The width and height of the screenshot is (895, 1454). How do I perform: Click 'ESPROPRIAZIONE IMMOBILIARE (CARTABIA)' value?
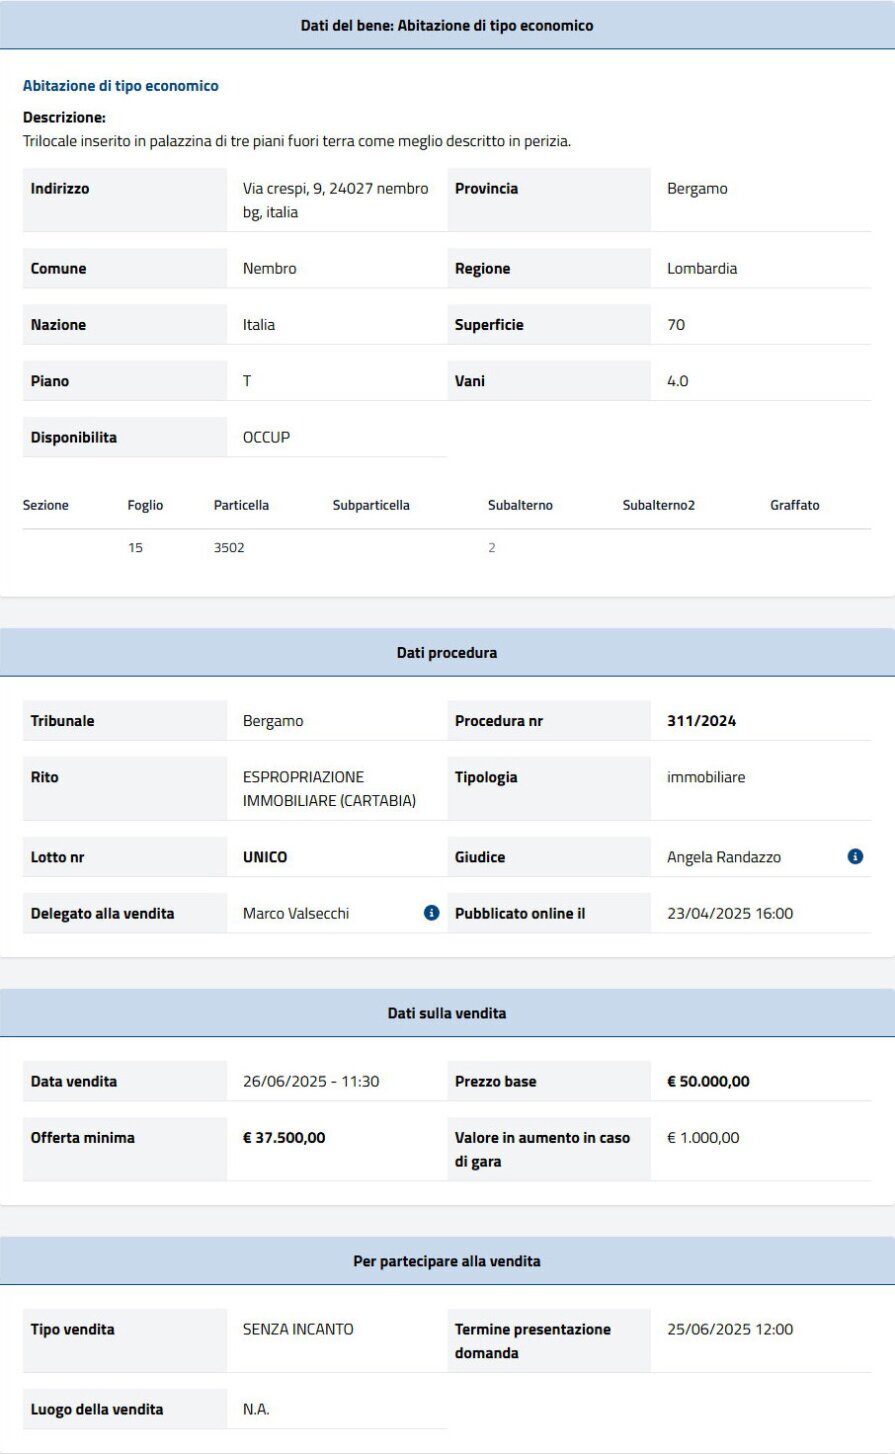(329, 789)
